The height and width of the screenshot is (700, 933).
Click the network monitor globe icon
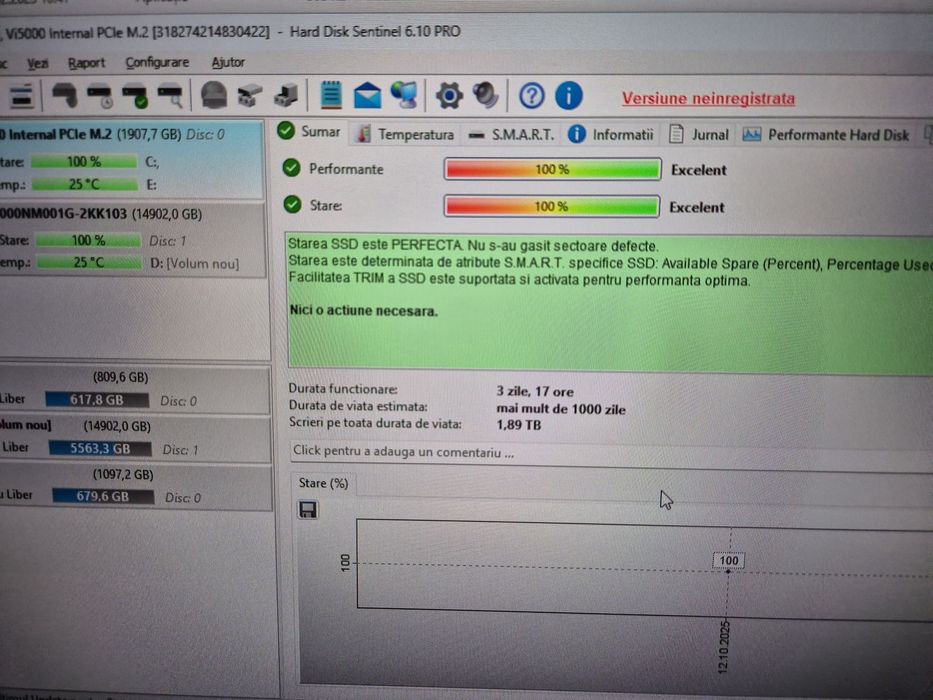click(404, 95)
